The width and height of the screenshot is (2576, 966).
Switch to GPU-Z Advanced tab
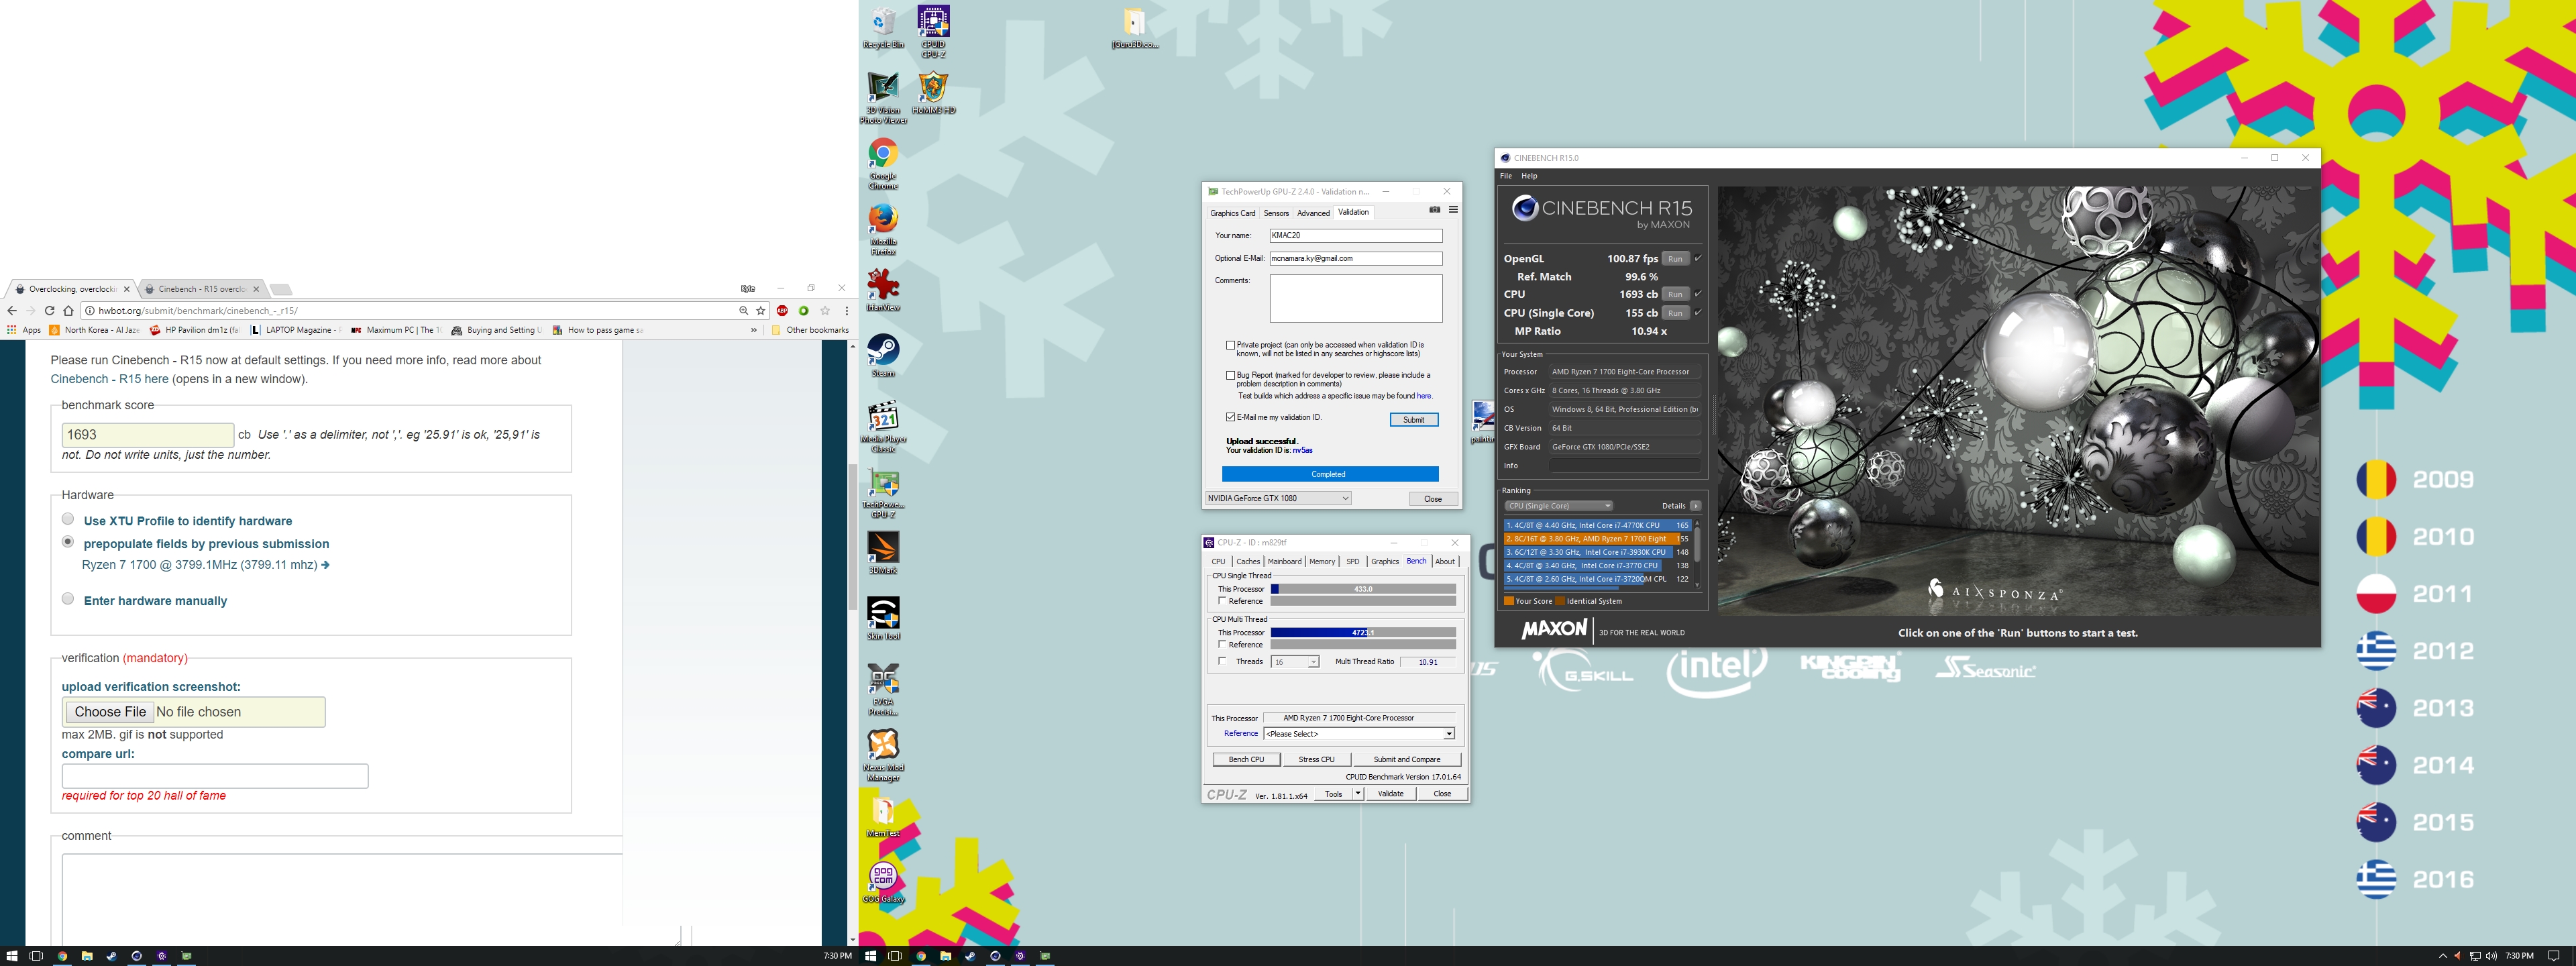(1313, 213)
